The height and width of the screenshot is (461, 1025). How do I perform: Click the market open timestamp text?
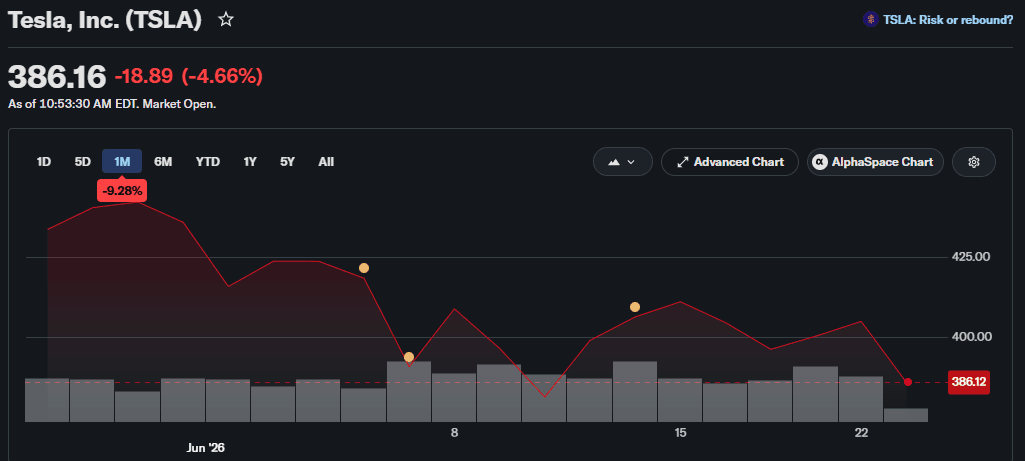pyautogui.click(x=112, y=104)
